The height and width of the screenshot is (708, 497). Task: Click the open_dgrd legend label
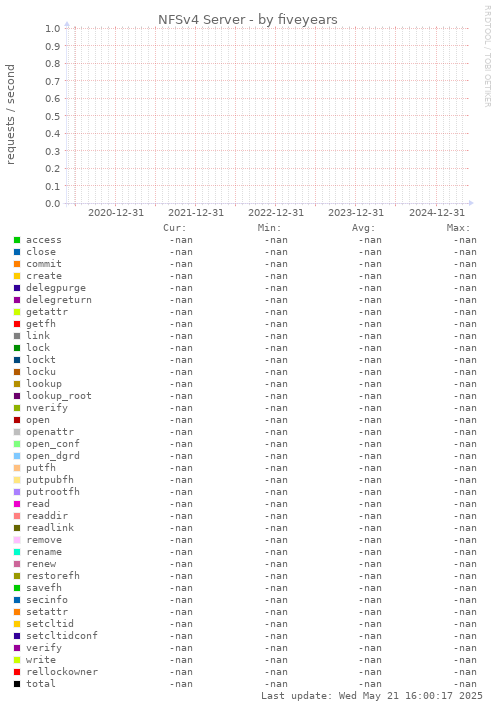(x=53, y=456)
